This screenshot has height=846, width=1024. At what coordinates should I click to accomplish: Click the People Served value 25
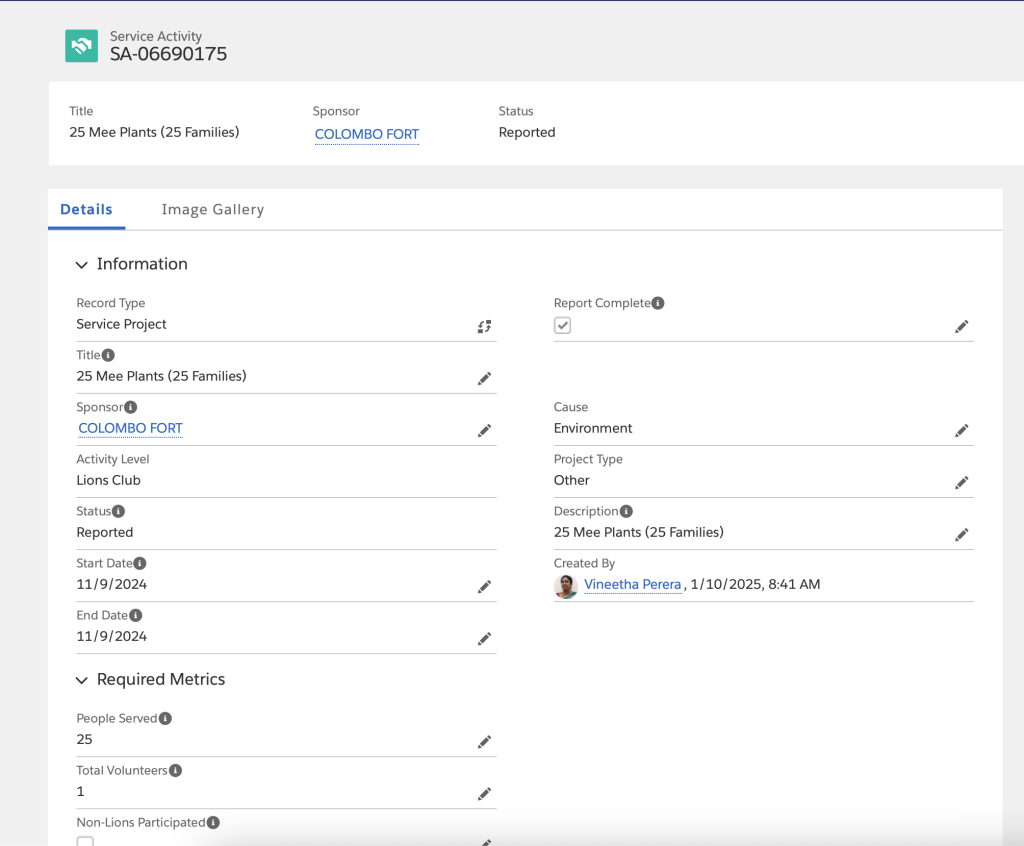(84, 739)
